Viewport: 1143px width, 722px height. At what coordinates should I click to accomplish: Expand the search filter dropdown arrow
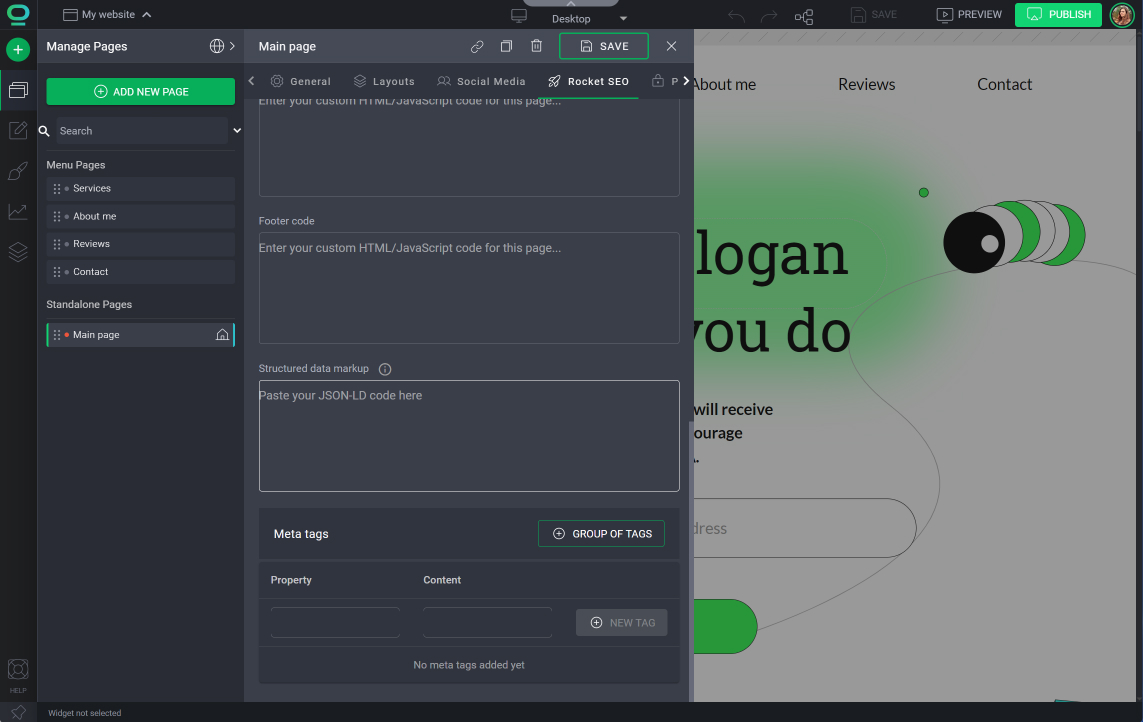237,131
